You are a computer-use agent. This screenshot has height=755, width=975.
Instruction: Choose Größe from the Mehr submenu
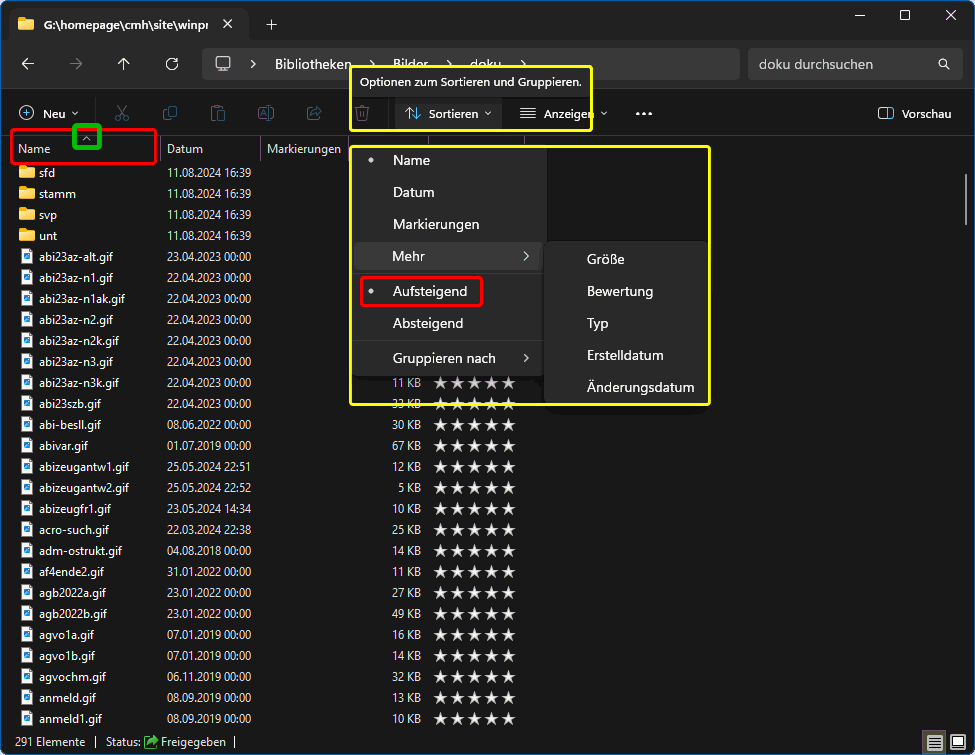pyautogui.click(x=605, y=260)
